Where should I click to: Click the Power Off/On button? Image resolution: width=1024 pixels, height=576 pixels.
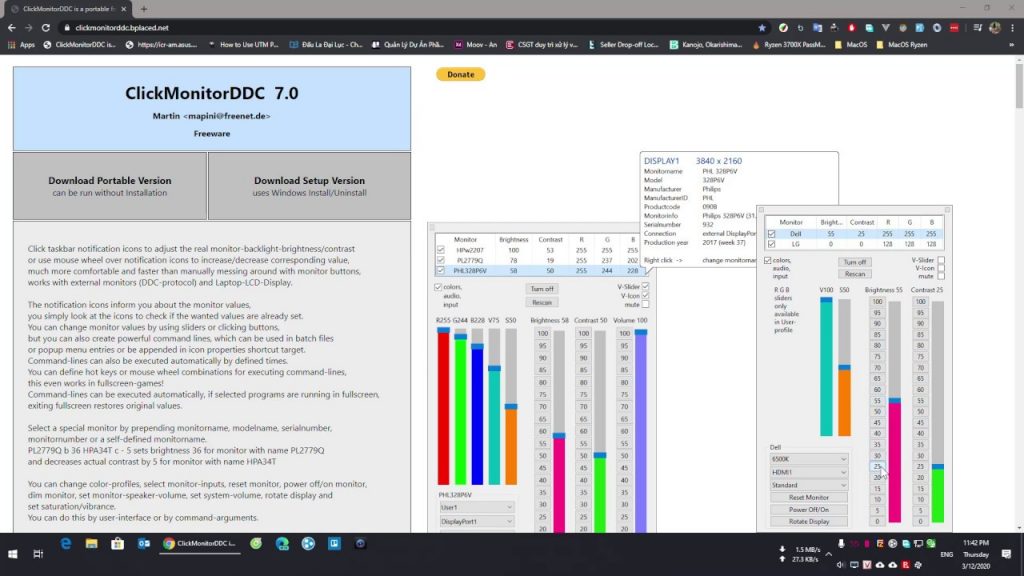pyautogui.click(x=808, y=509)
